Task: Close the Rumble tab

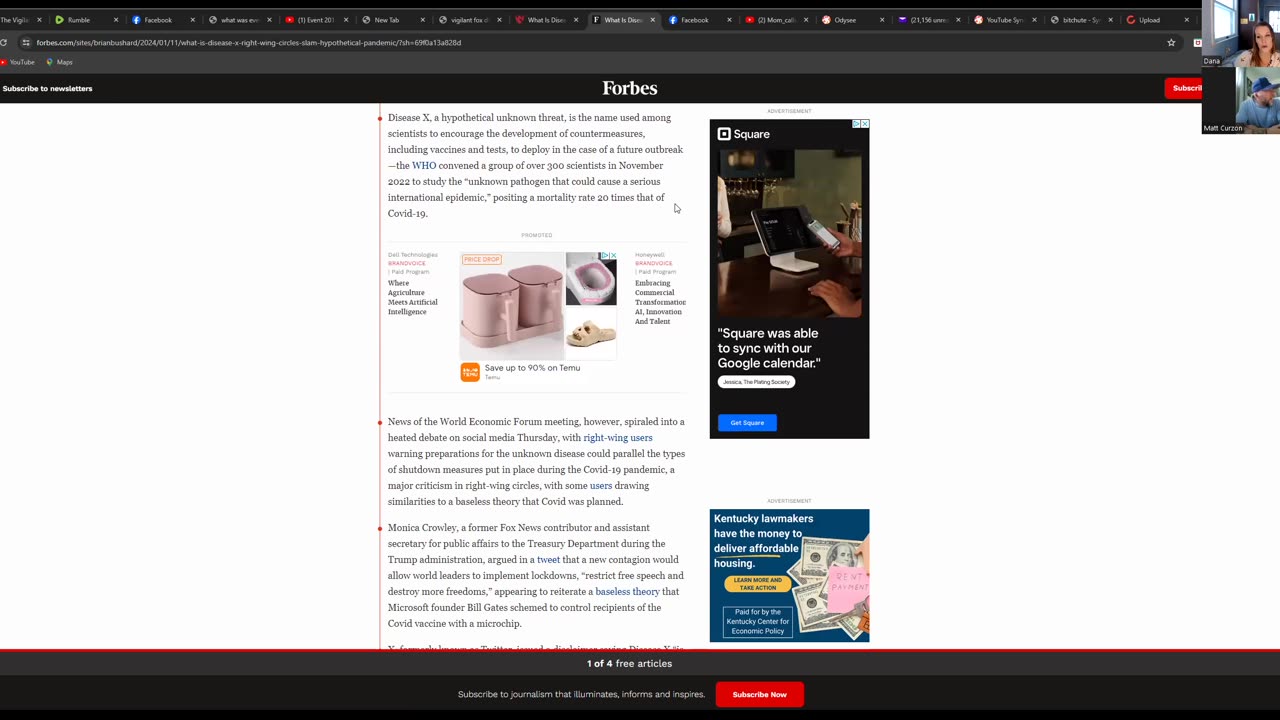Action: [x=116, y=20]
